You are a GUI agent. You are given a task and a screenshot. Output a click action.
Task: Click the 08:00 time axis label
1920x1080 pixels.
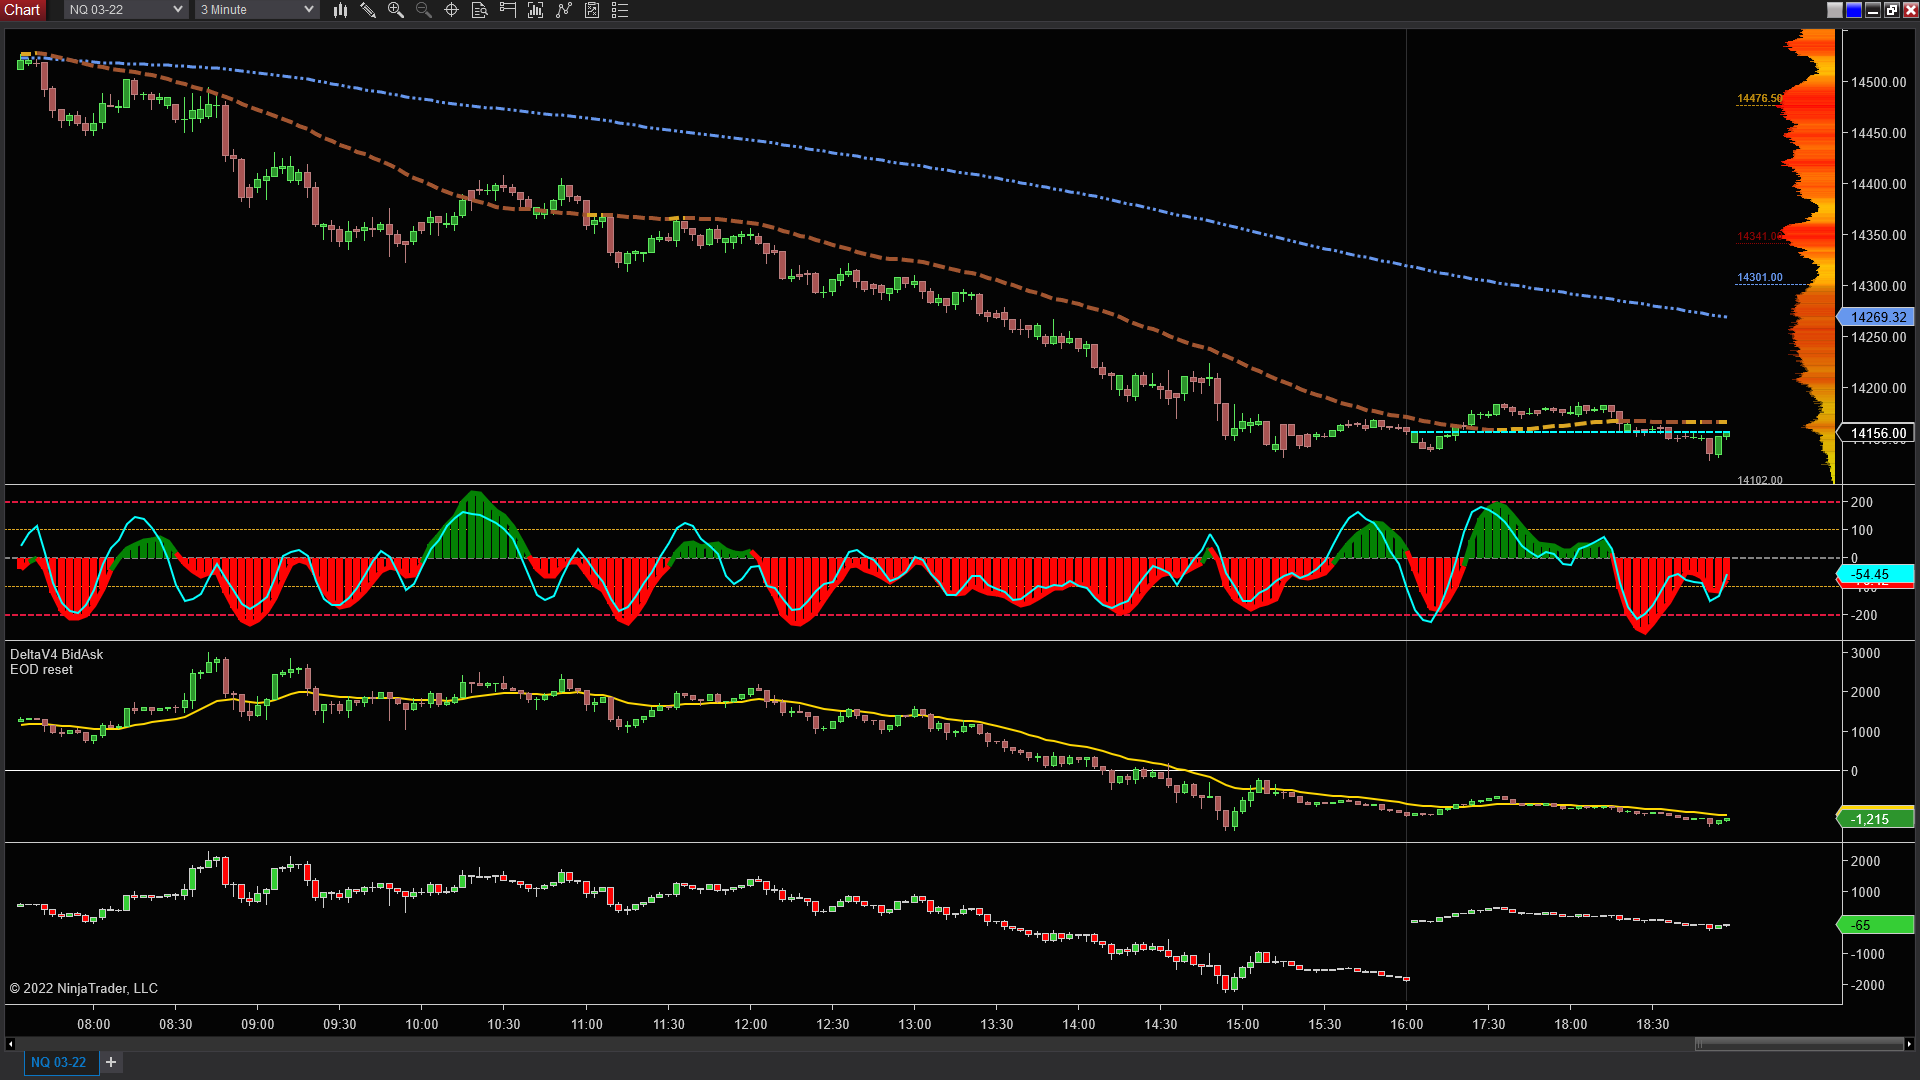point(94,1024)
